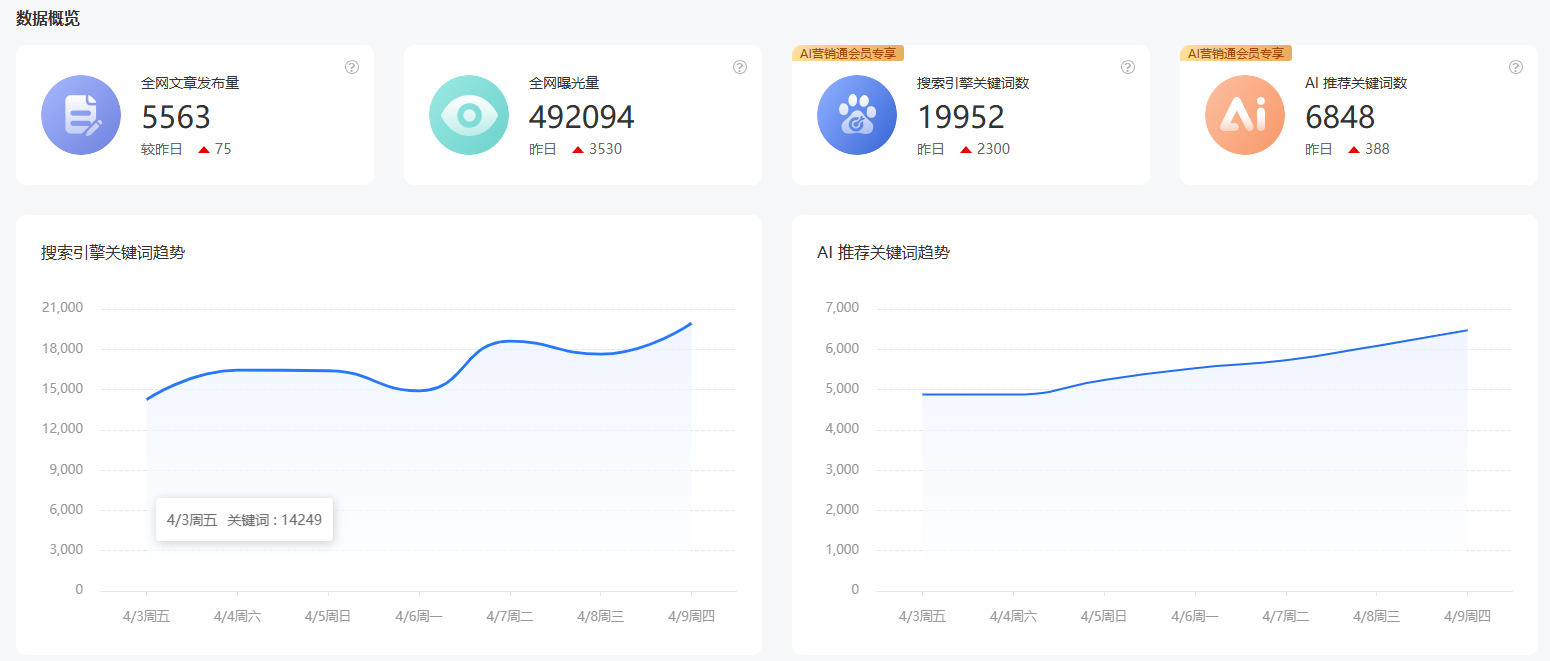Open help tooltip for 全网文章发布量 card

tap(352, 67)
